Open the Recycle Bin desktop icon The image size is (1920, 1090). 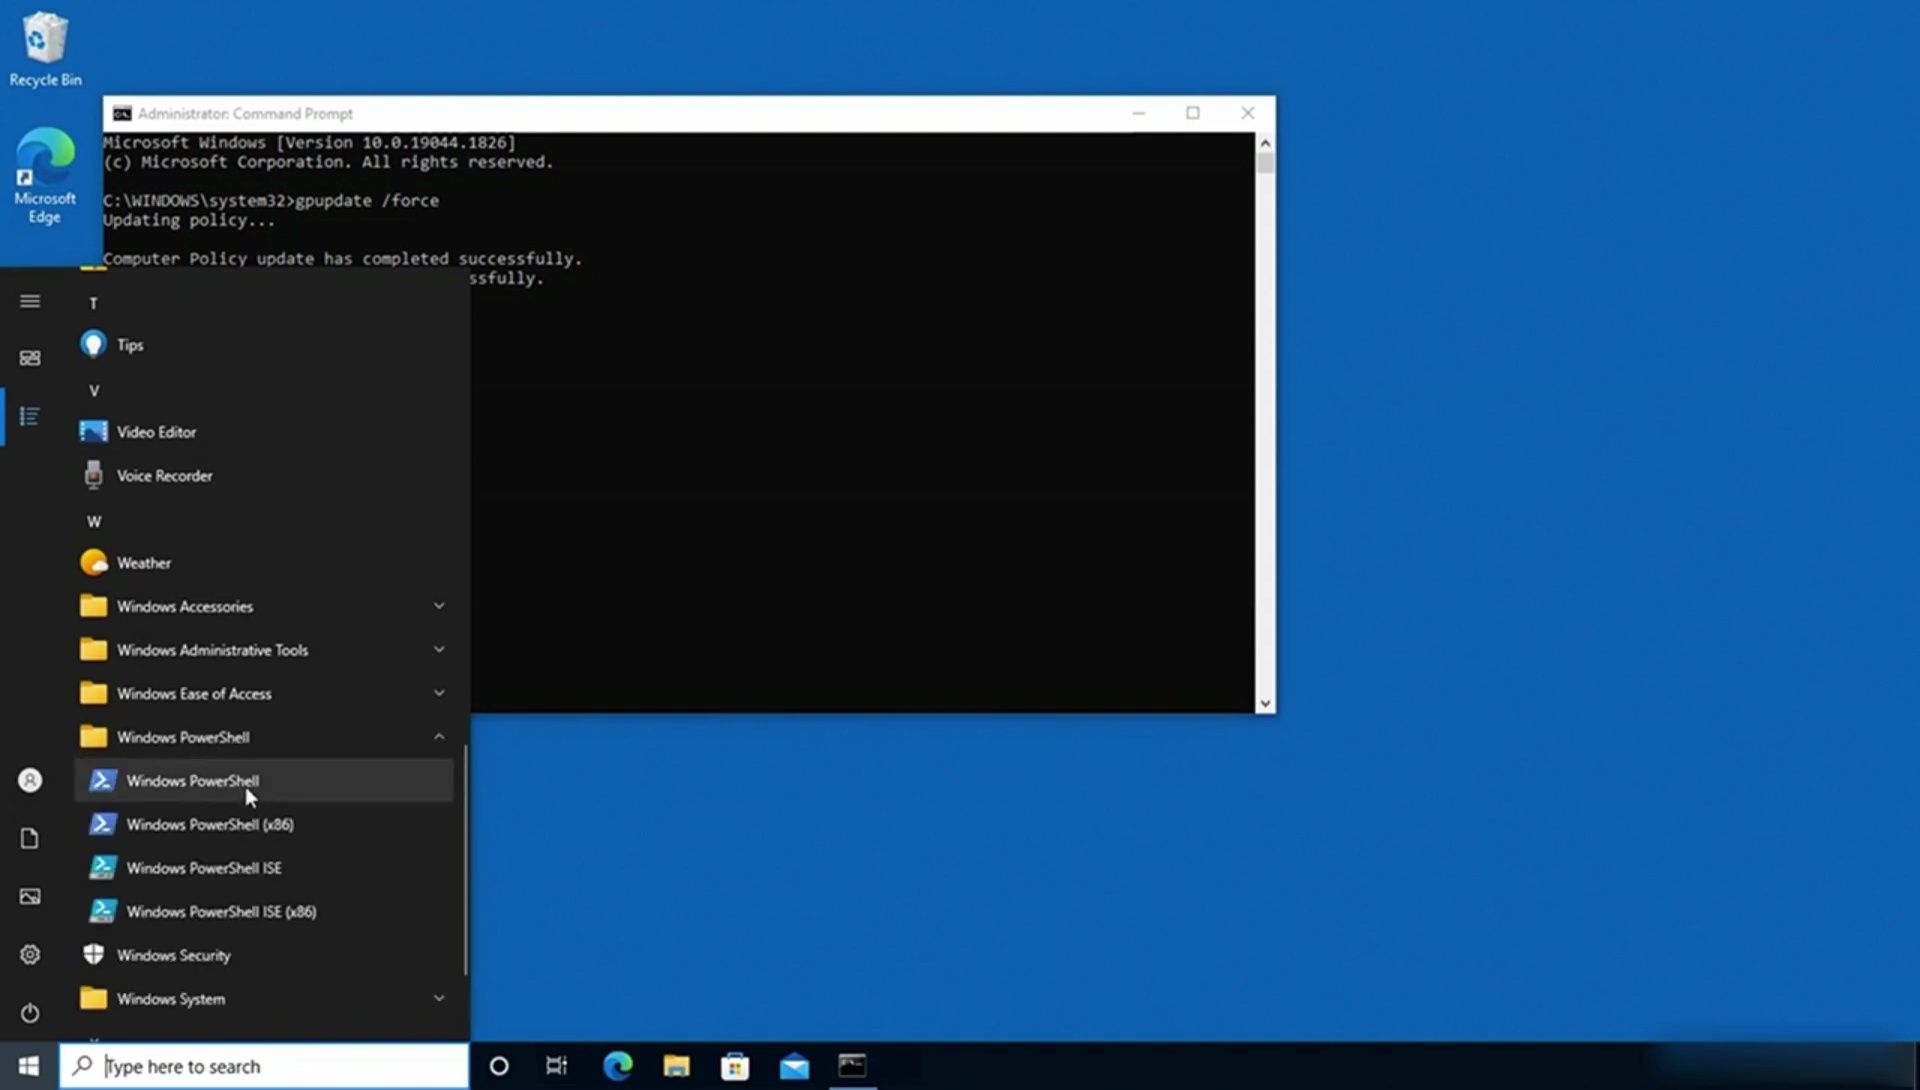(x=45, y=49)
